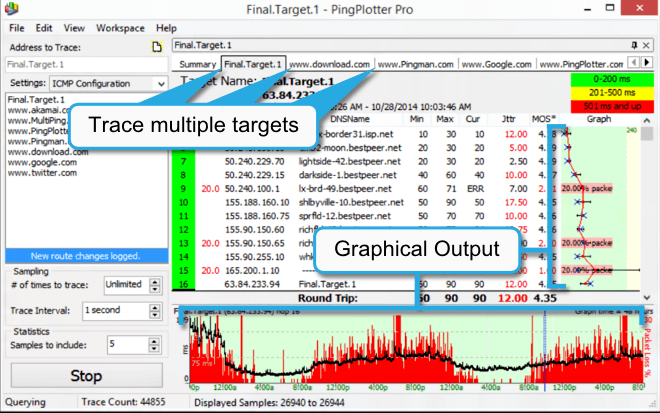Click the green 0-200 ms legend swatch
Screen dimensions: 660x413
612,79
